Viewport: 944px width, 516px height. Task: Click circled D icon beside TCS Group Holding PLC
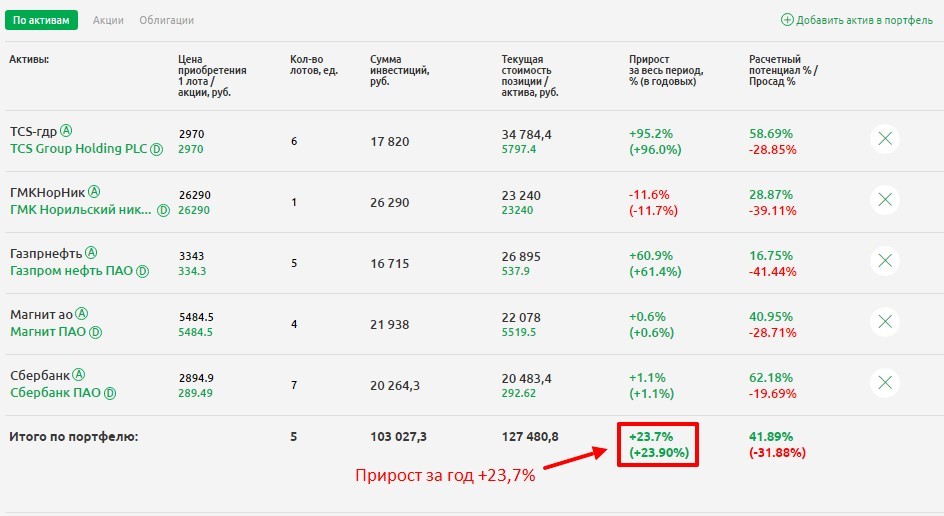click(x=157, y=149)
